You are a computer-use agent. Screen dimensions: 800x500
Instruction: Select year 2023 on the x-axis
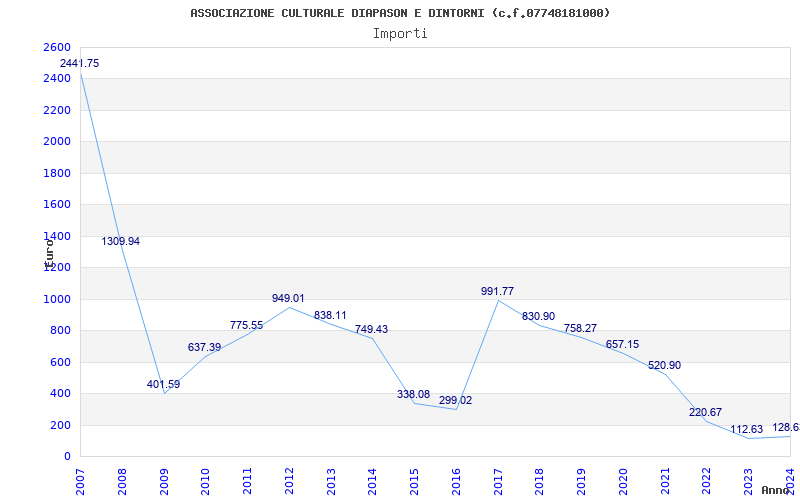point(748,482)
